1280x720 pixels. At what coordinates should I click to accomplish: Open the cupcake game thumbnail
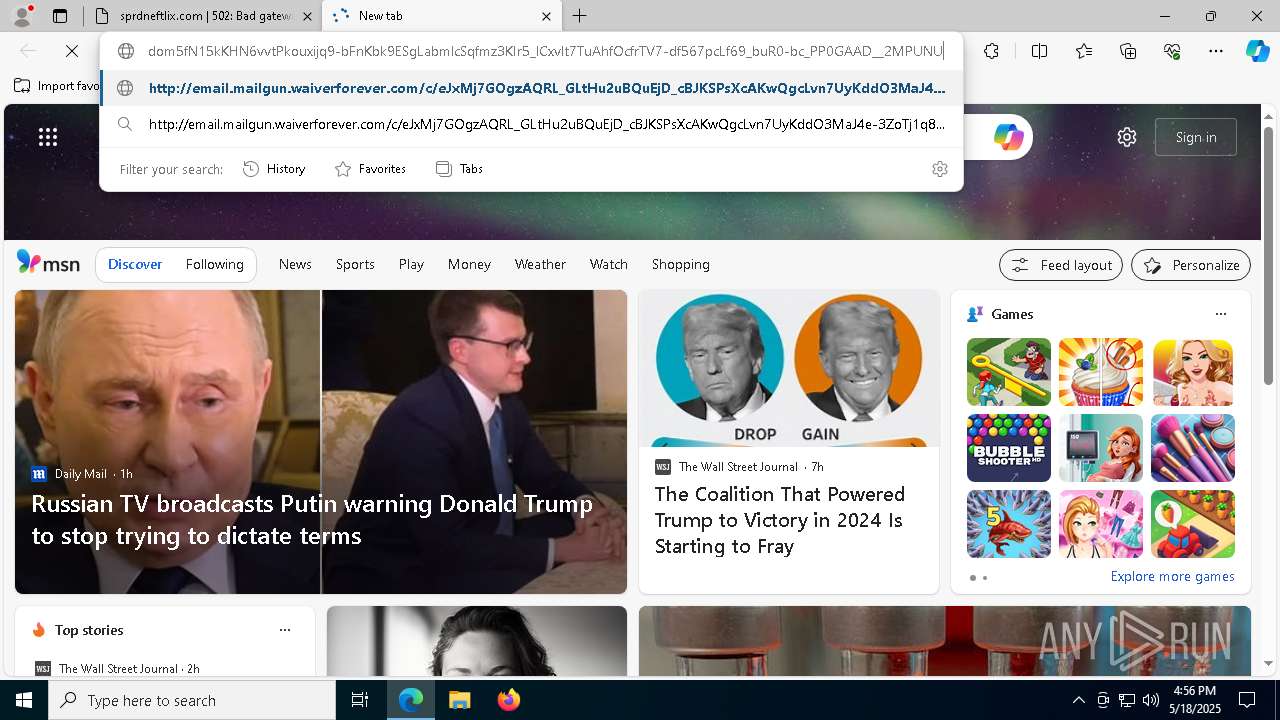1100,372
